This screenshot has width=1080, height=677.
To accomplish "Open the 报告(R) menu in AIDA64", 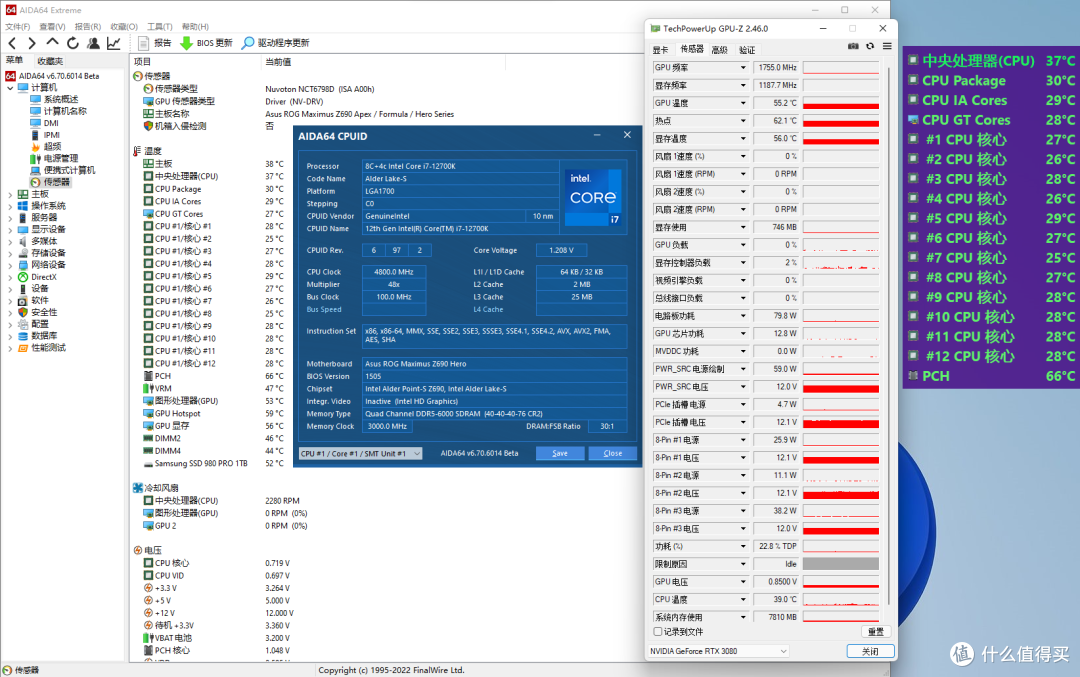I will 87,27.
